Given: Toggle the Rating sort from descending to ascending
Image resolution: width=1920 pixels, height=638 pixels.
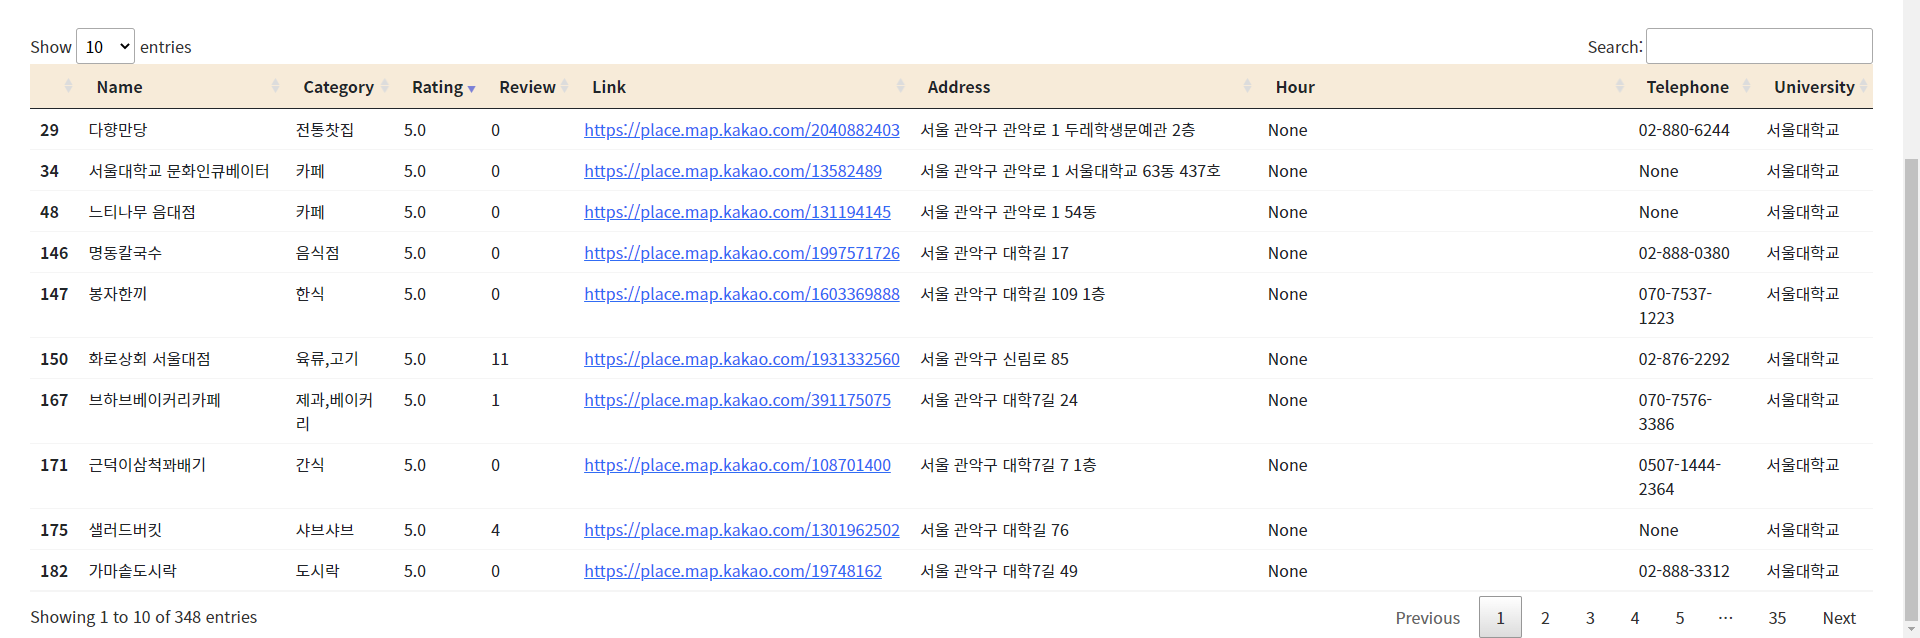Looking at the screenshot, I should pos(470,87).
